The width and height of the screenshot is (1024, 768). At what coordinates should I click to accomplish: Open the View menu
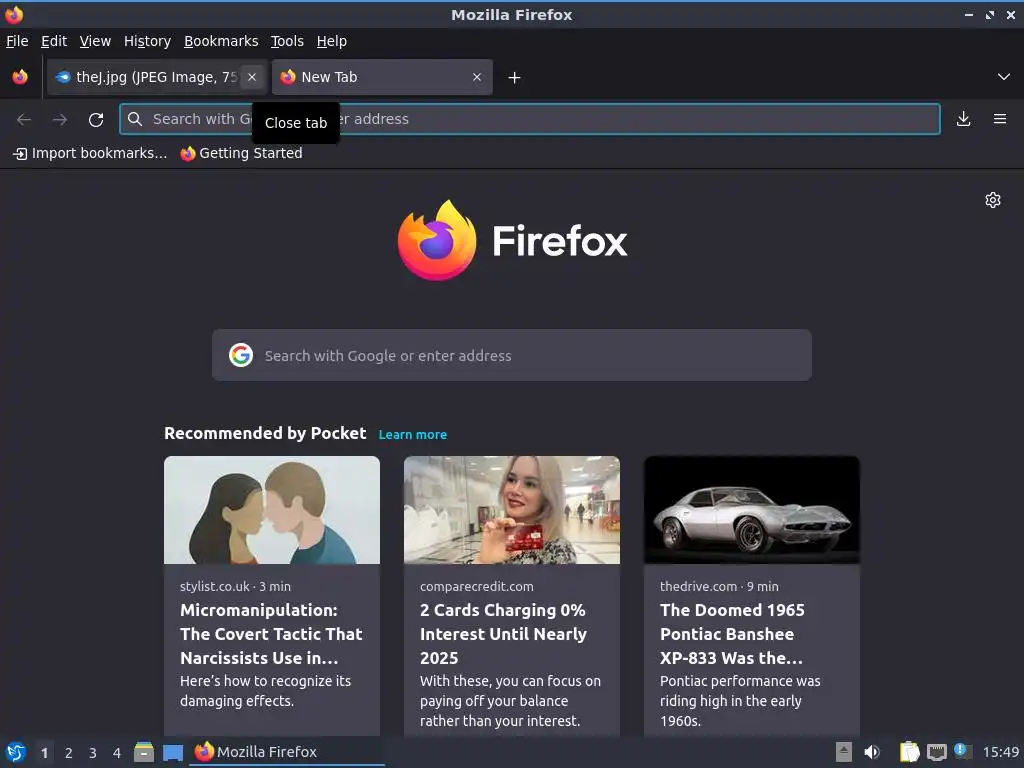[95, 41]
